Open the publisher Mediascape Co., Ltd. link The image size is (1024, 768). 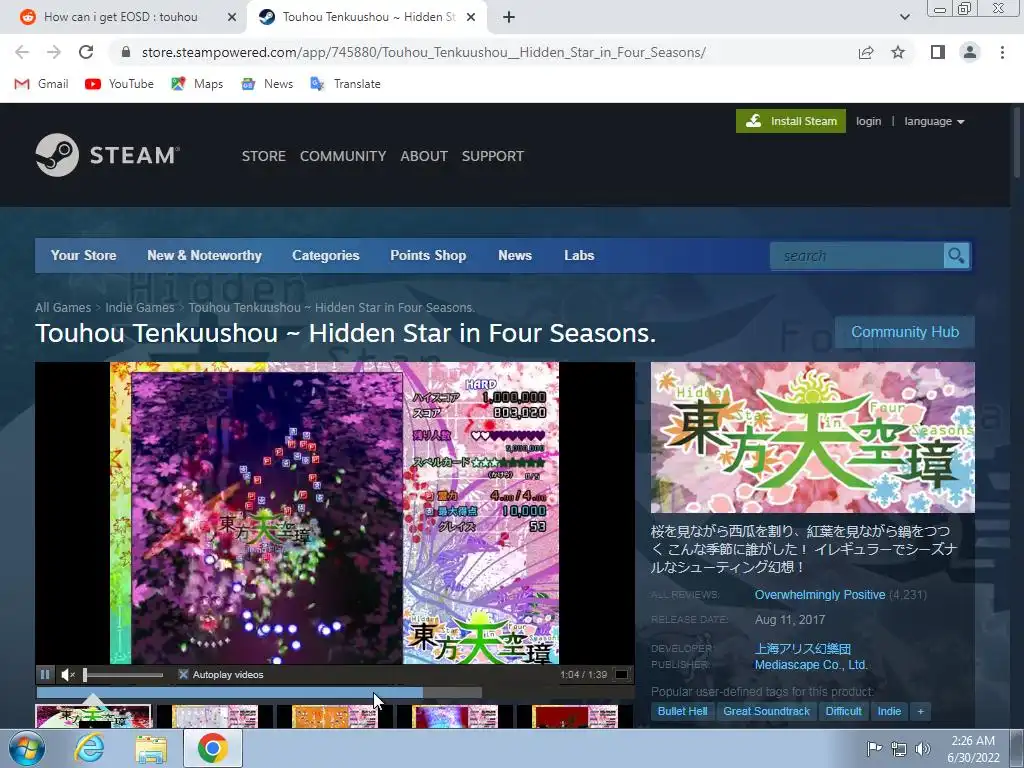pyautogui.click(x=810, y=665)
